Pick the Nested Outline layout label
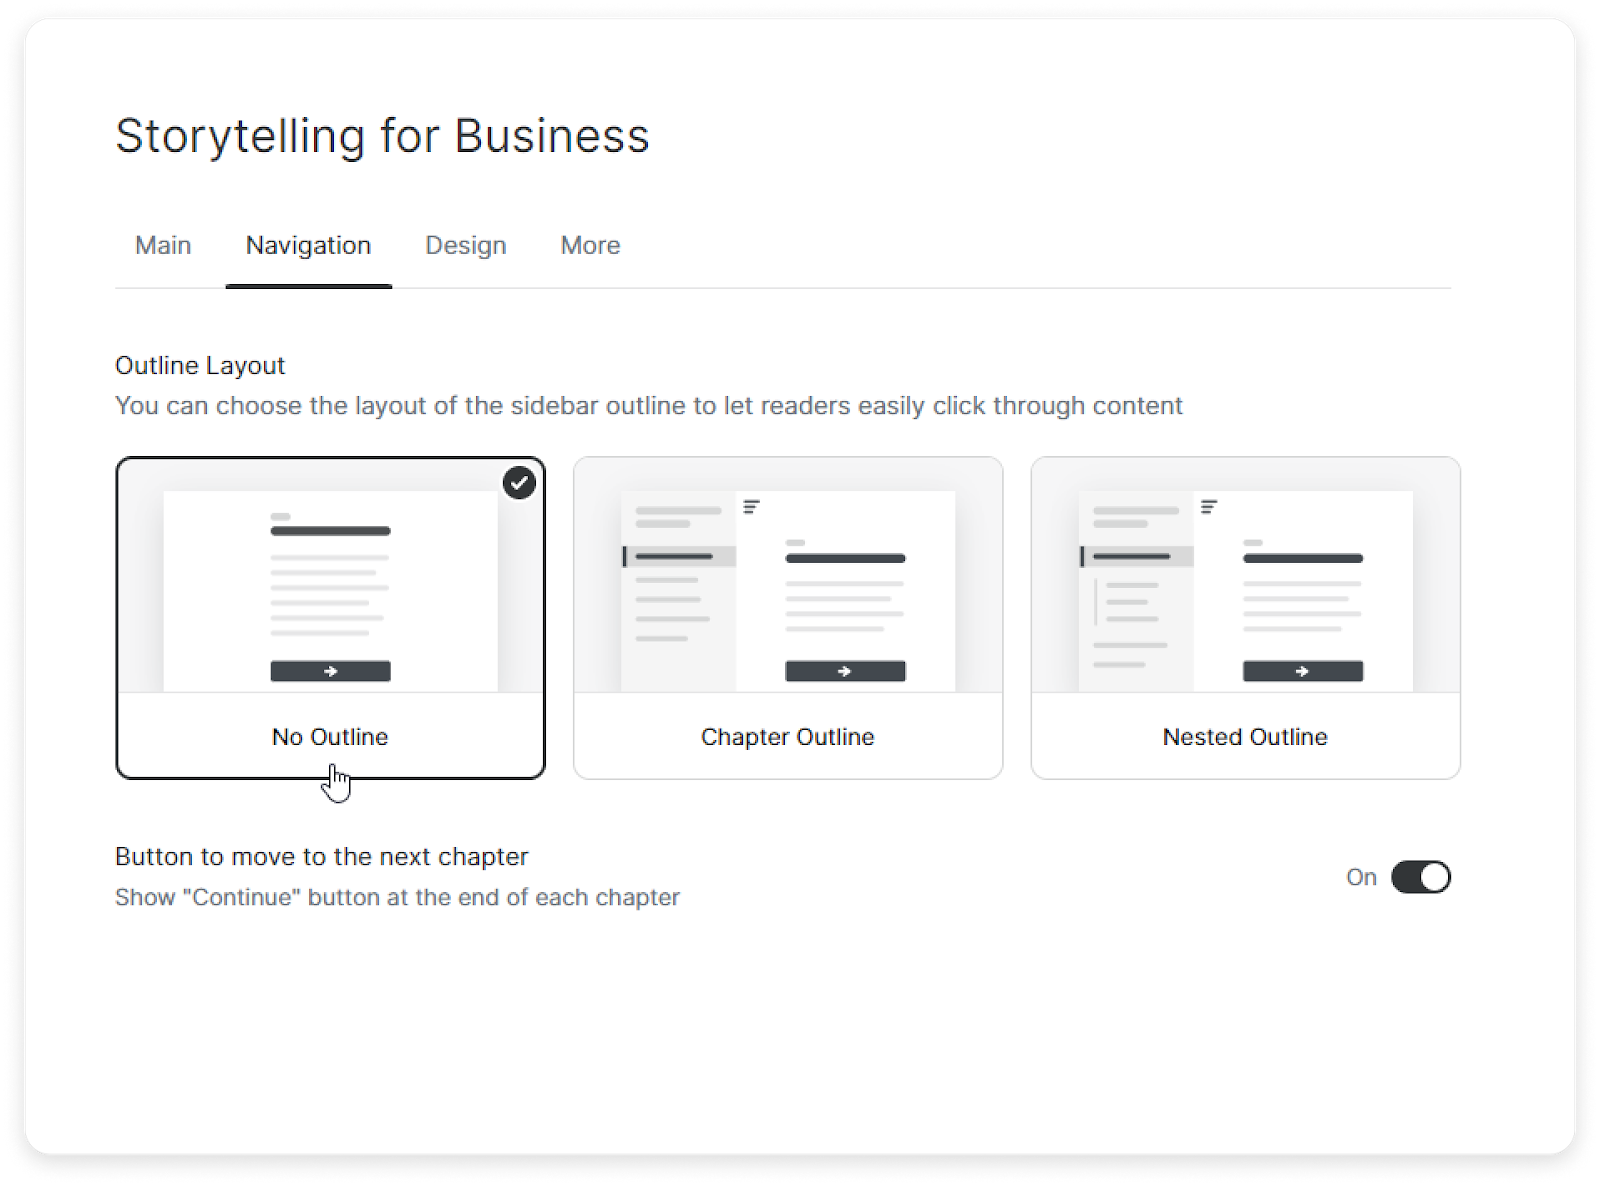The image size is (1600, 1186). [x=1245, y=737]
